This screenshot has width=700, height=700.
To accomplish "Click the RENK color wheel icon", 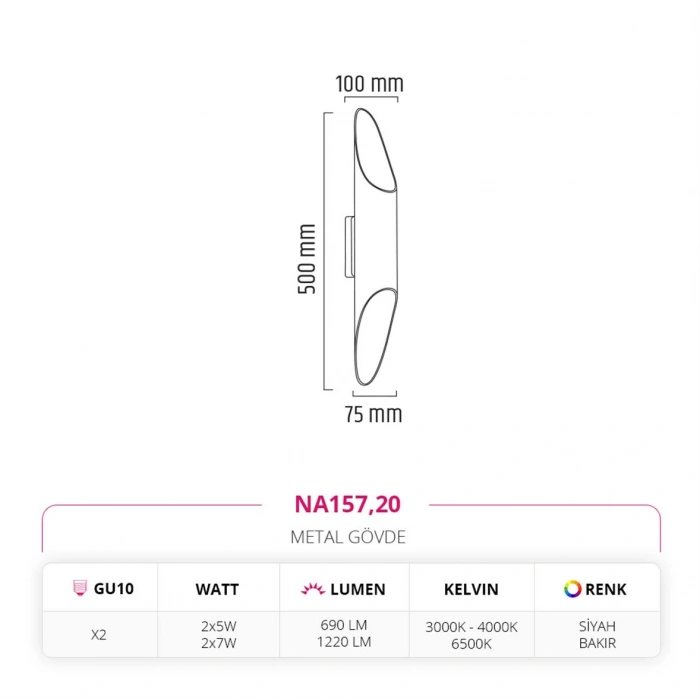I will (573, 588).
